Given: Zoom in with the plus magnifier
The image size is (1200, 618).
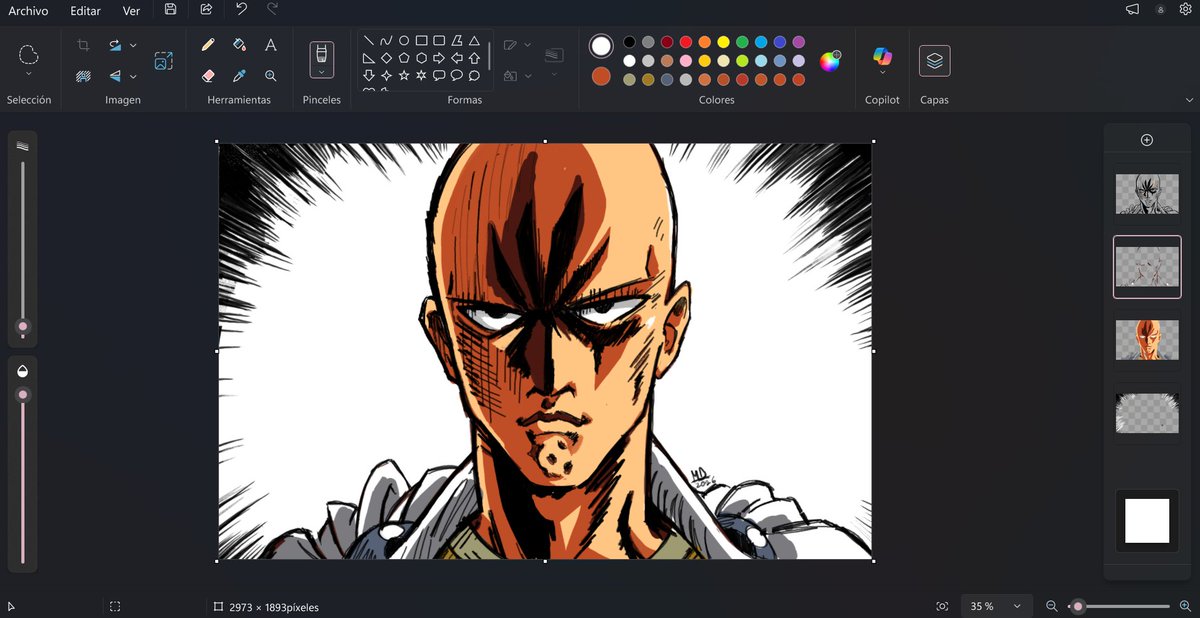Looking at the screenshot, I should point(1185,606).
